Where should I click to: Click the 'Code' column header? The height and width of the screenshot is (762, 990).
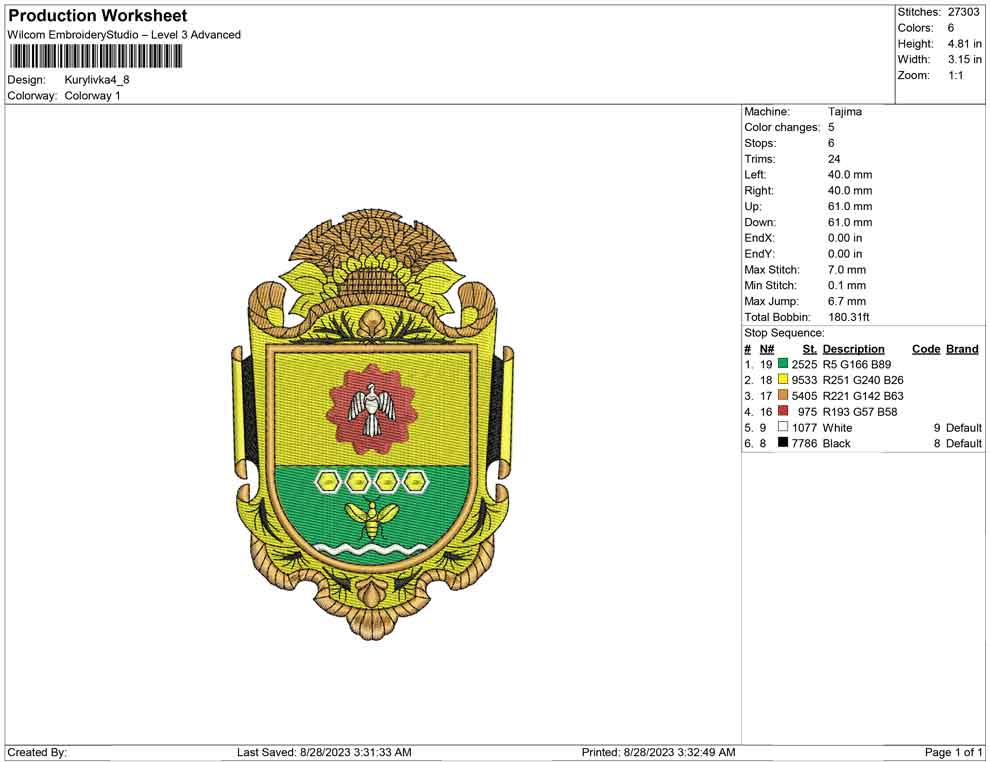[926, 349]
